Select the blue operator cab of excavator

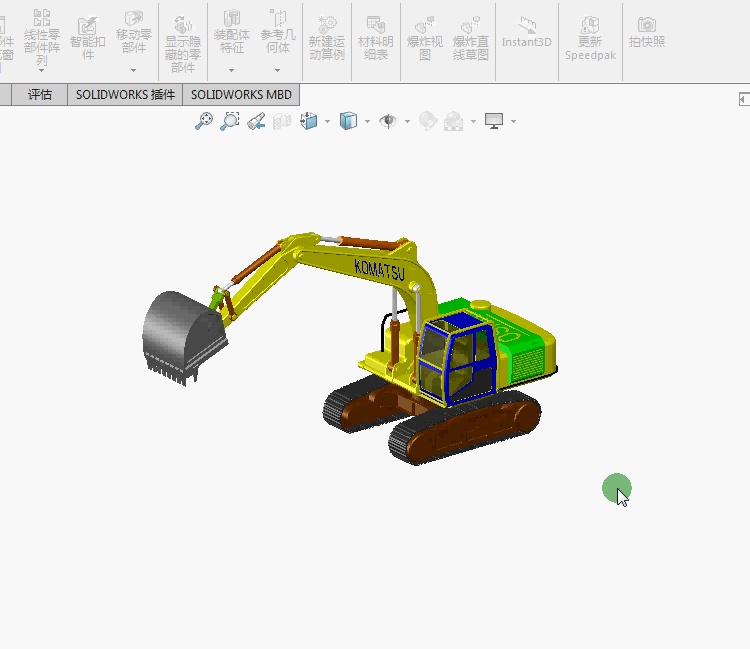457,359
